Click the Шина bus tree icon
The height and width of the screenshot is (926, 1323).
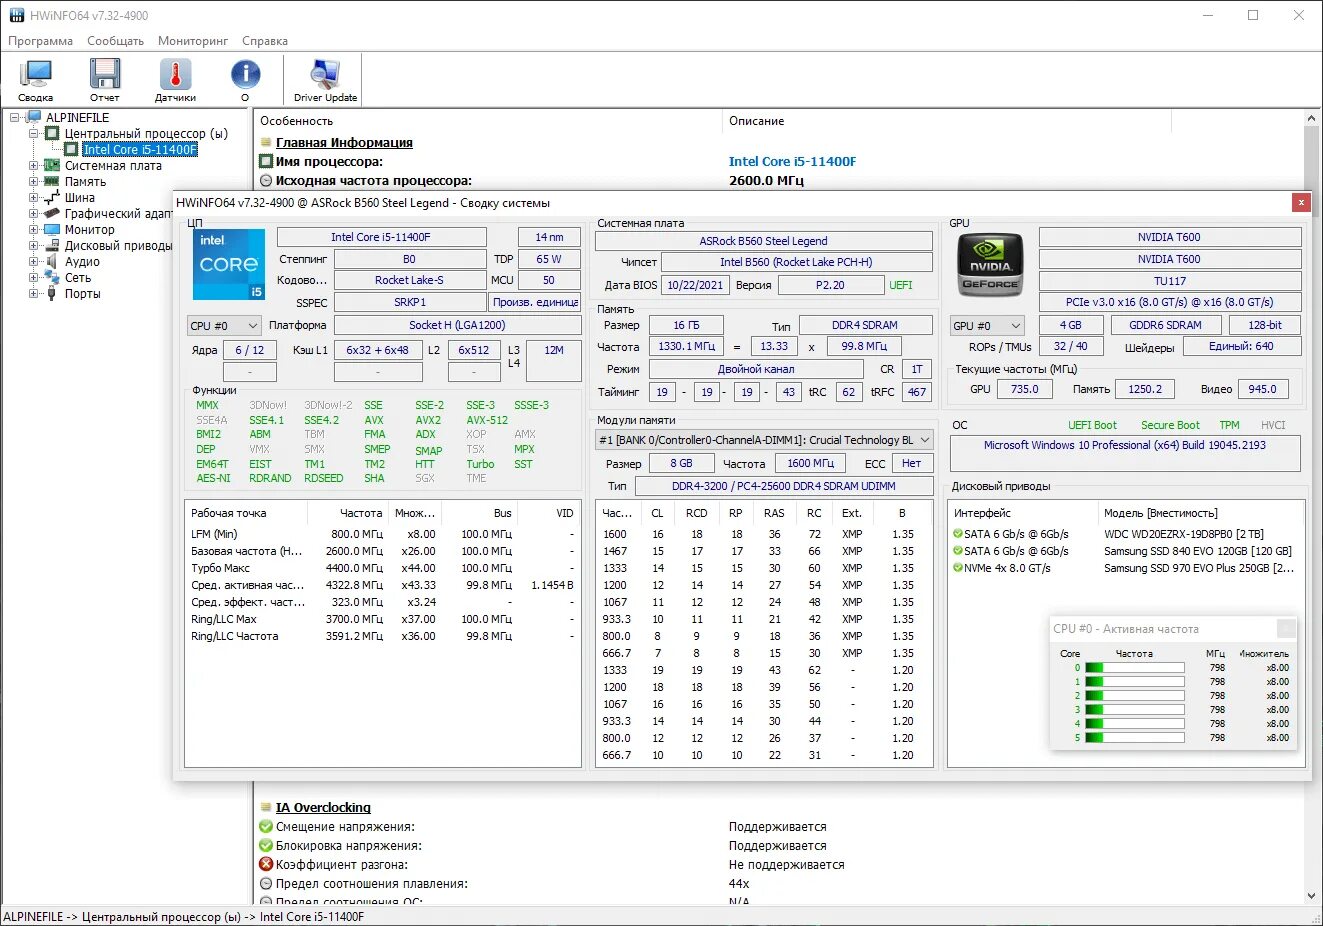52,198
